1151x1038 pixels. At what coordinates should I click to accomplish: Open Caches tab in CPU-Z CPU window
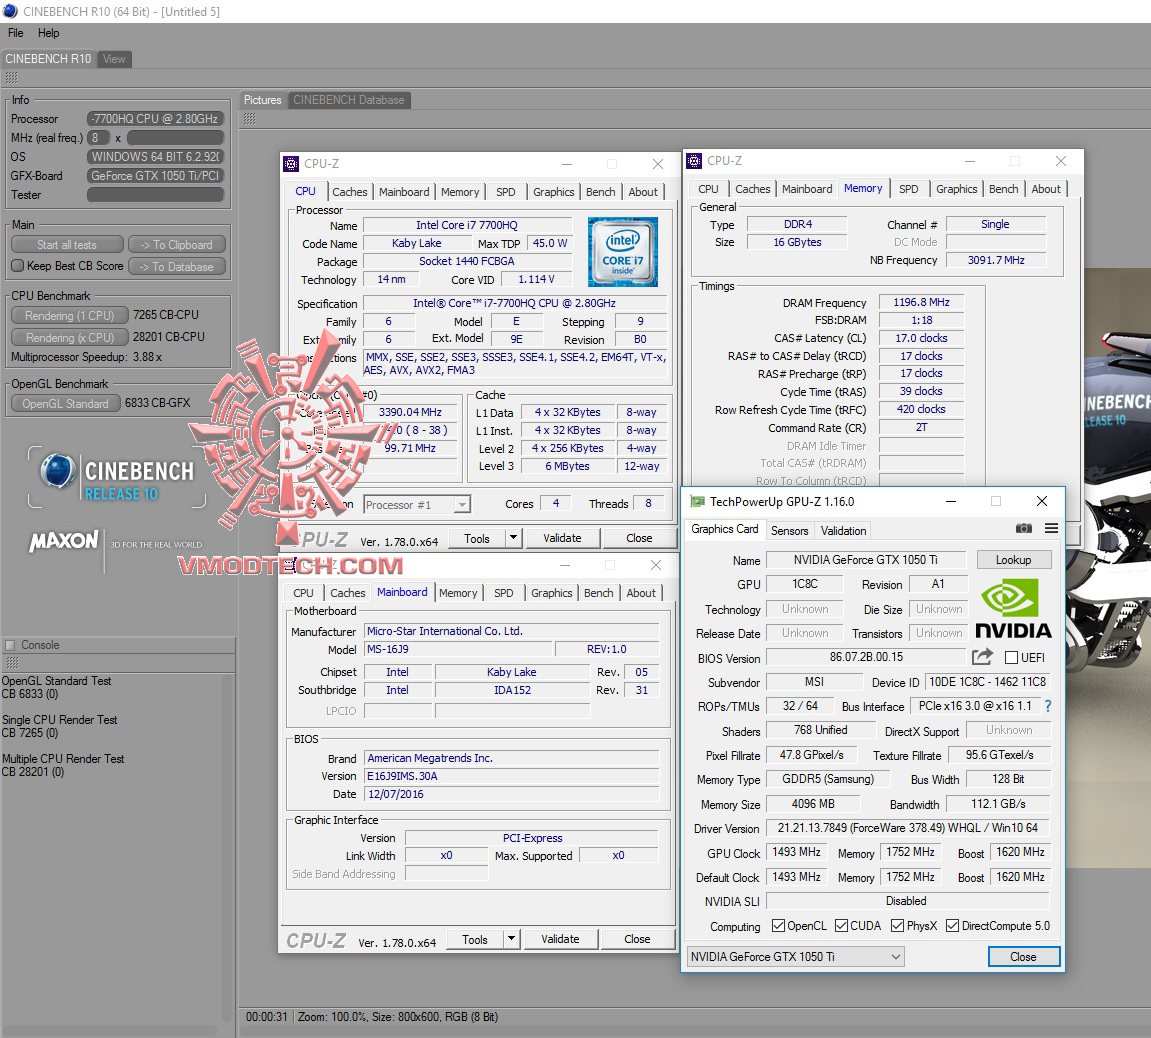click(349, 192)
